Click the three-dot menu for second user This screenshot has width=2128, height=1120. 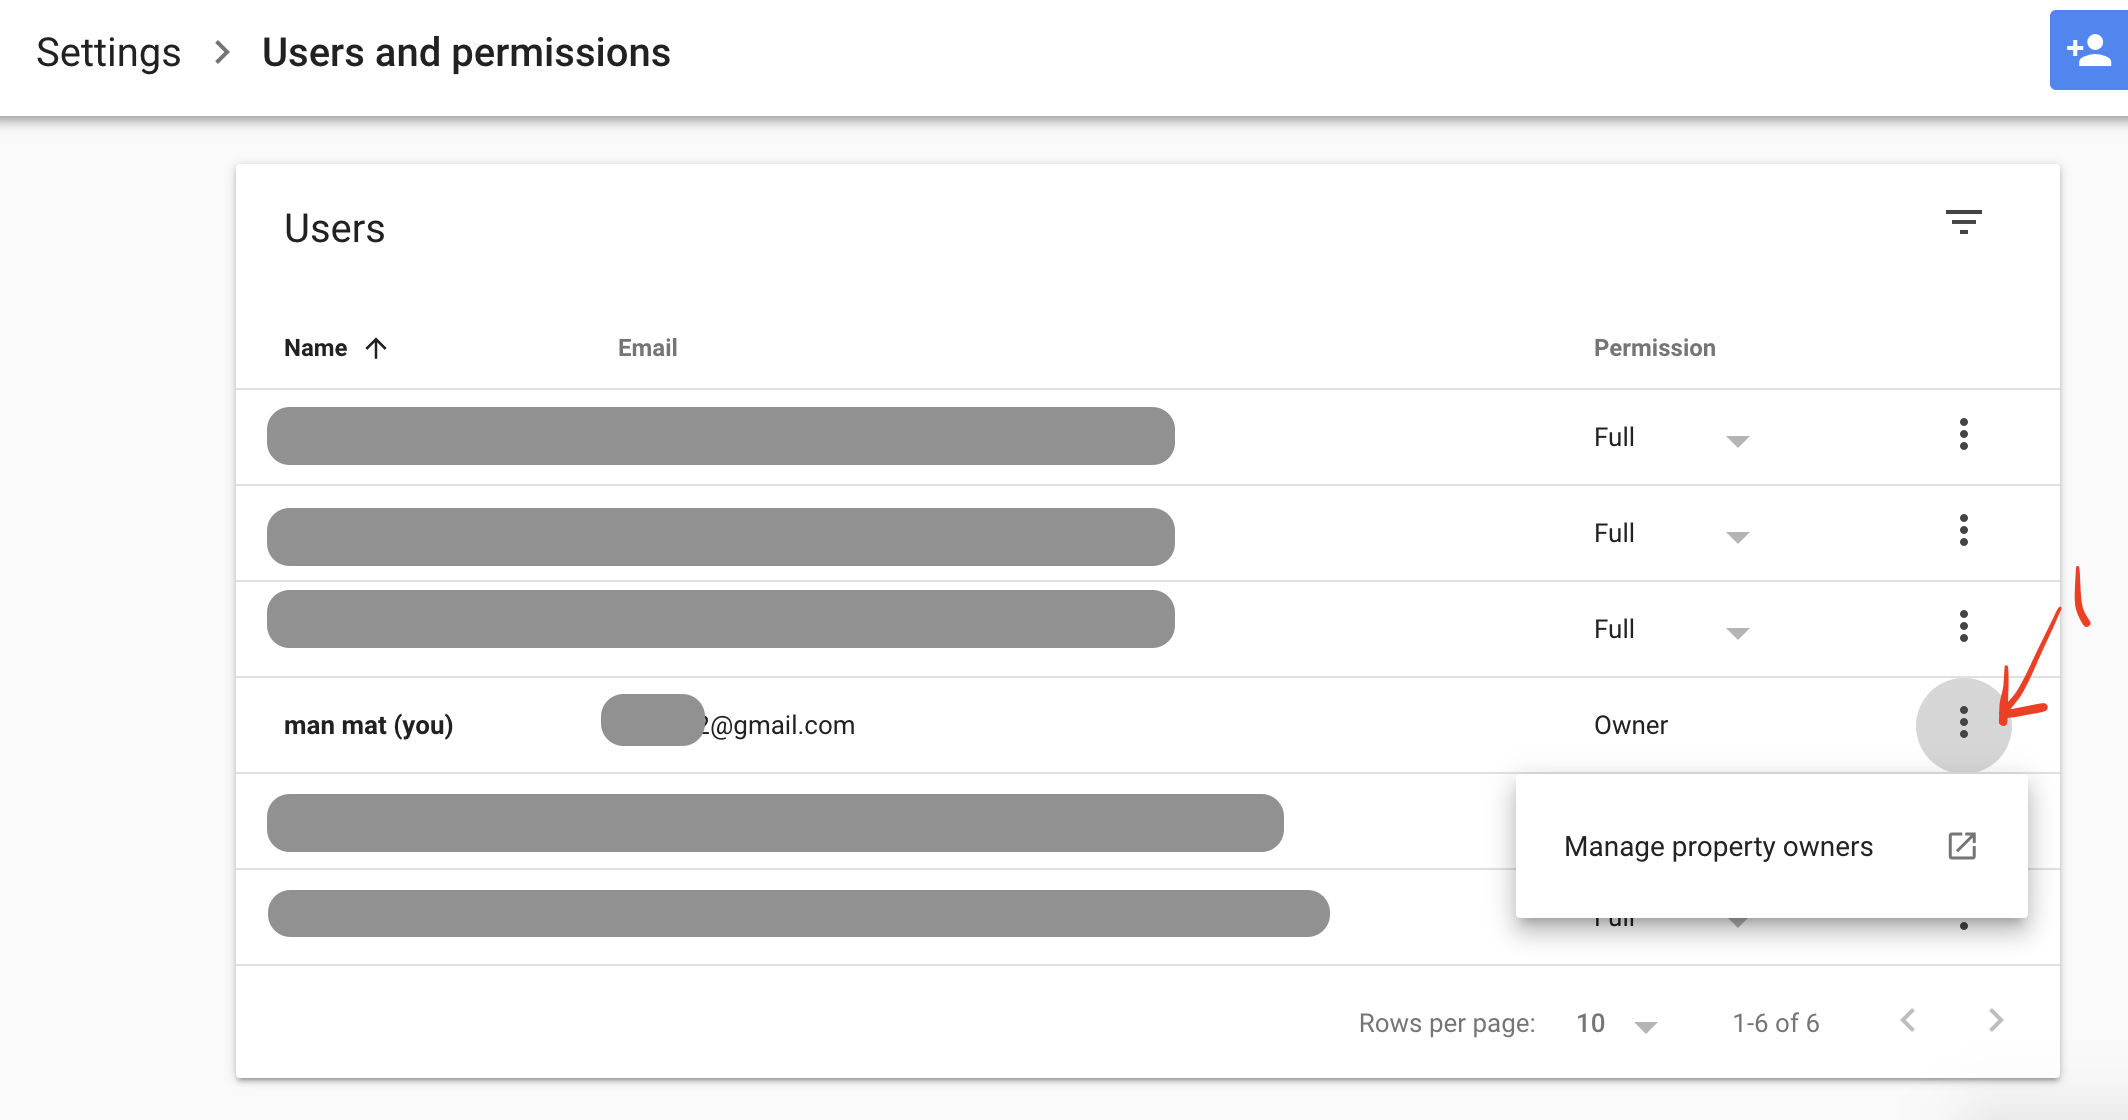coord(1963,532)
